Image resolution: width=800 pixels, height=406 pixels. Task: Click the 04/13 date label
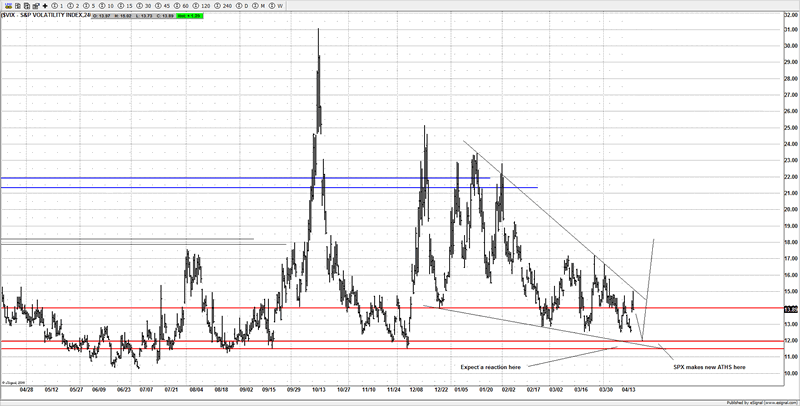629,389
